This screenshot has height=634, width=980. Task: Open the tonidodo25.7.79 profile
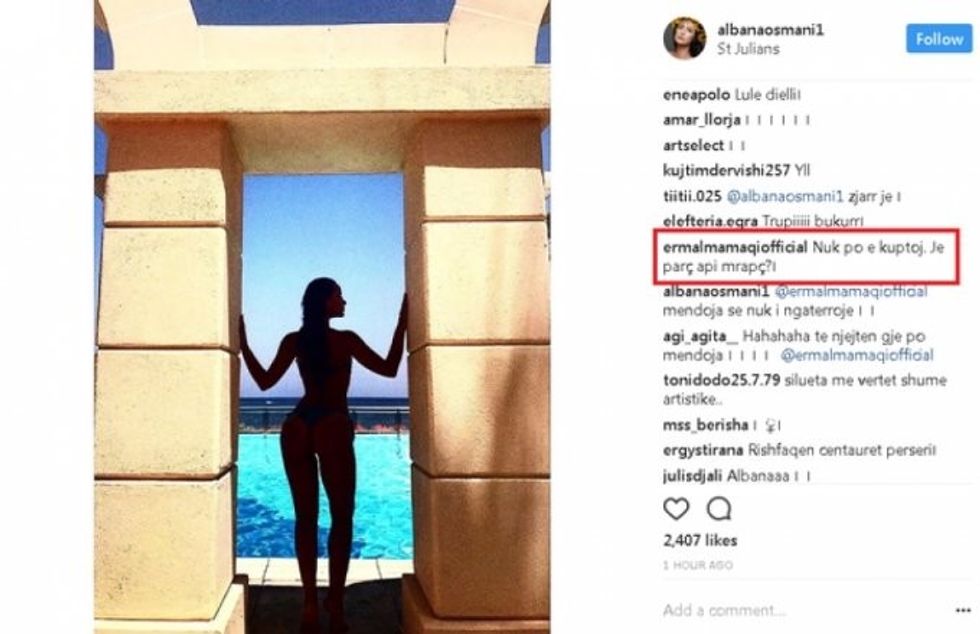point(721,380)
